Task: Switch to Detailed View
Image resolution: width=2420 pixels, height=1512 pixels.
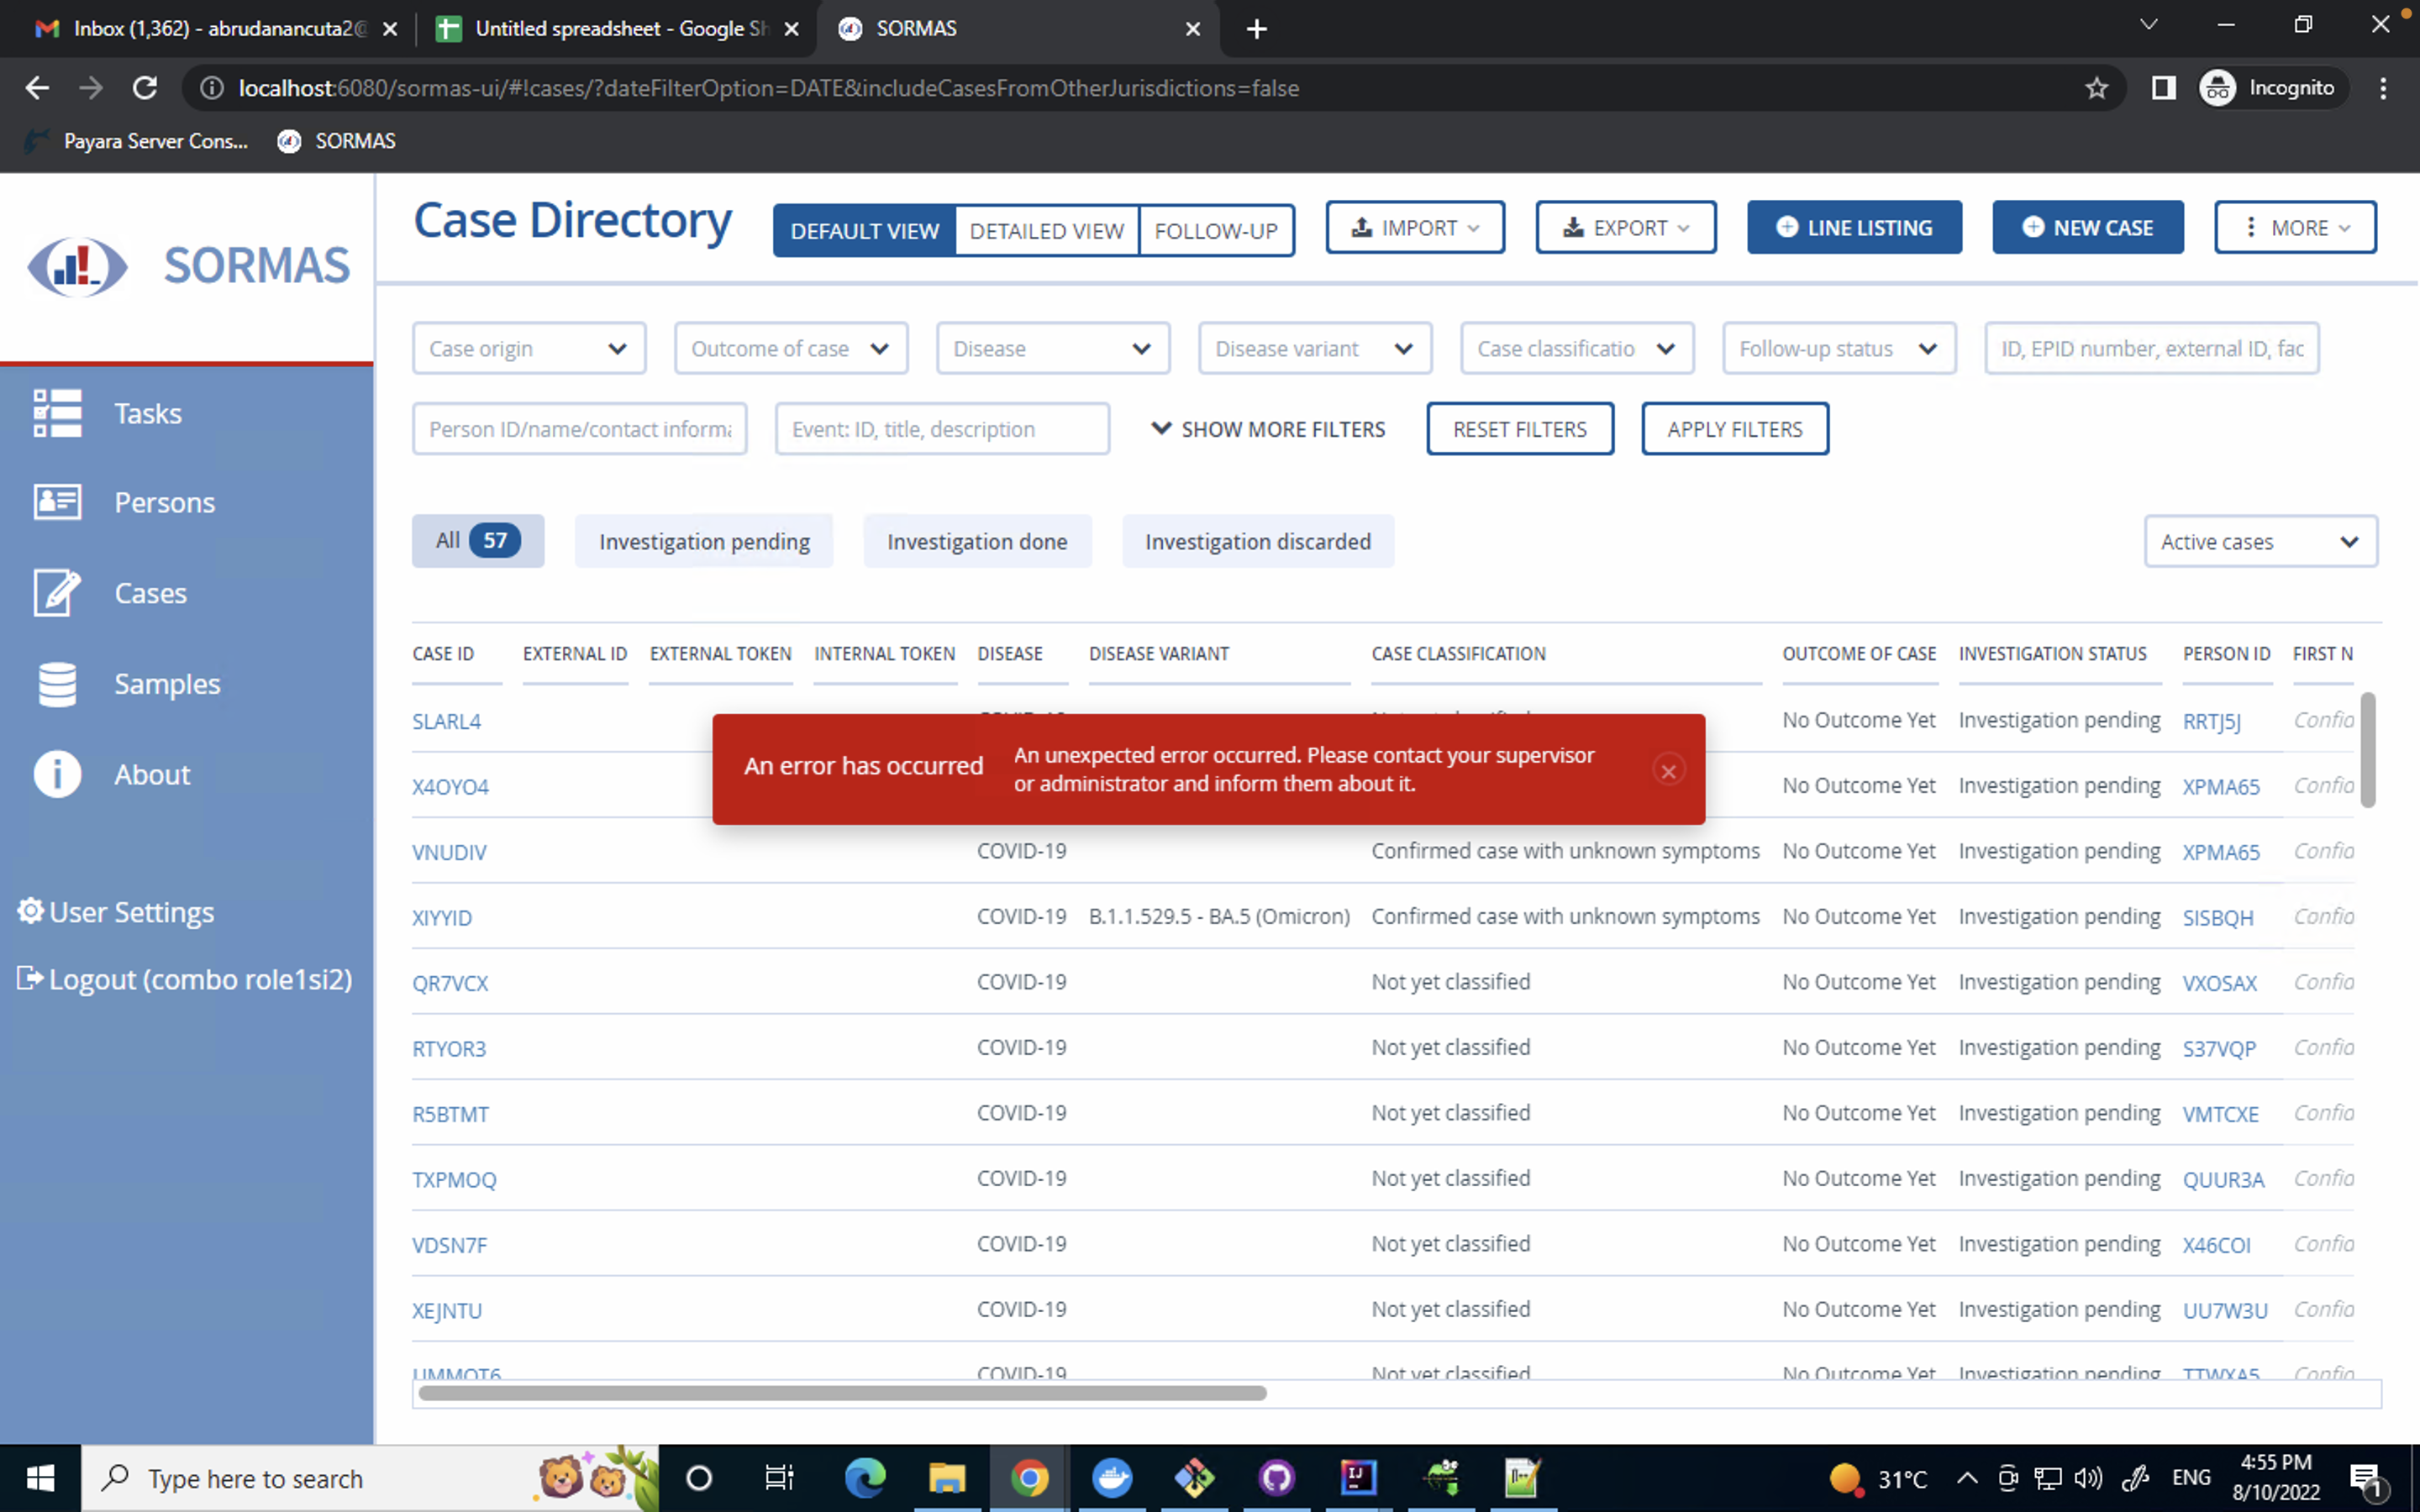Action: [1046, 231]
